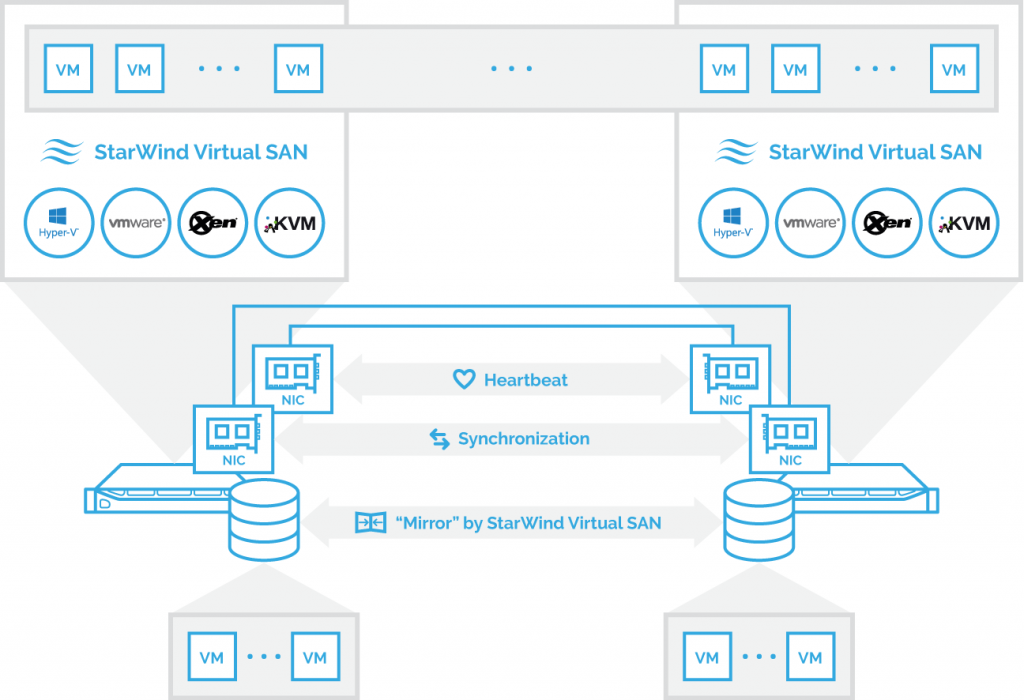1024x700 pixels.
Task: Click the first VM box under the right disk
Action: click(x=707, y=656)
